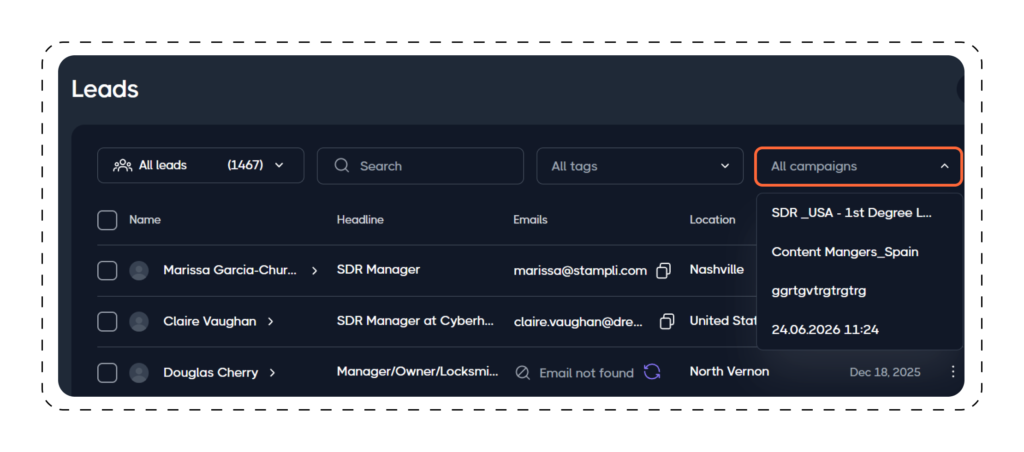Open Claire Vaughan lead details arrow
Viewport: 1024px width, 452px height.
click(x=270, y=321)
